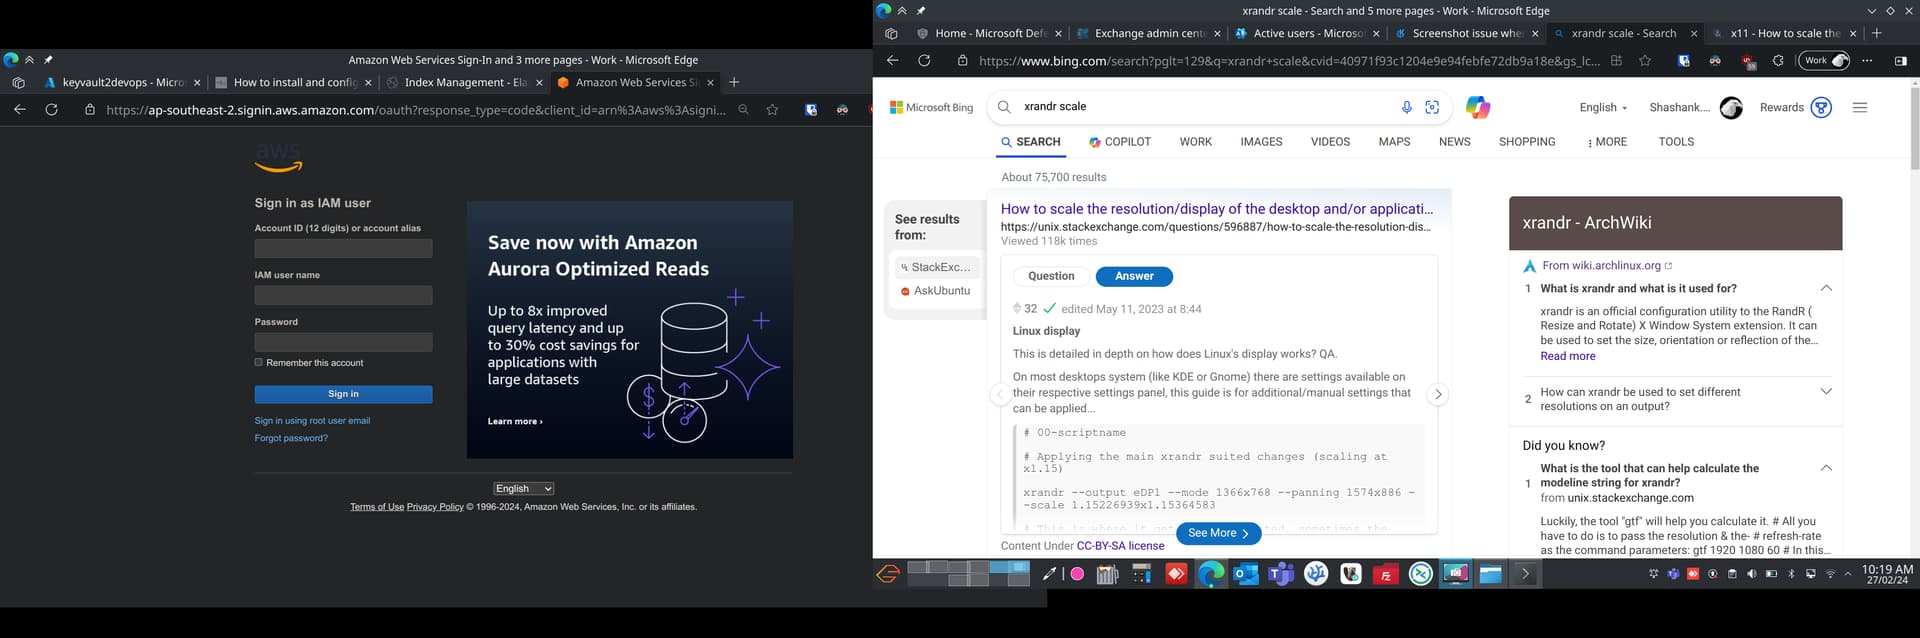1920x638 pixels.
Task: Open Bluetooth tray icon
Action: coord(1791,574)
